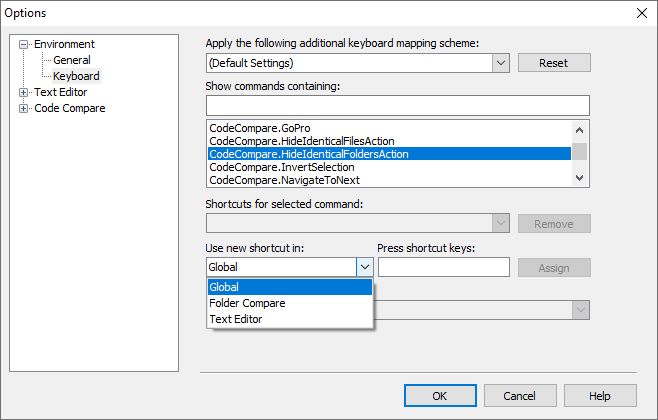Open the bottom disabled dropdown arrow

[x=581, y=310]
